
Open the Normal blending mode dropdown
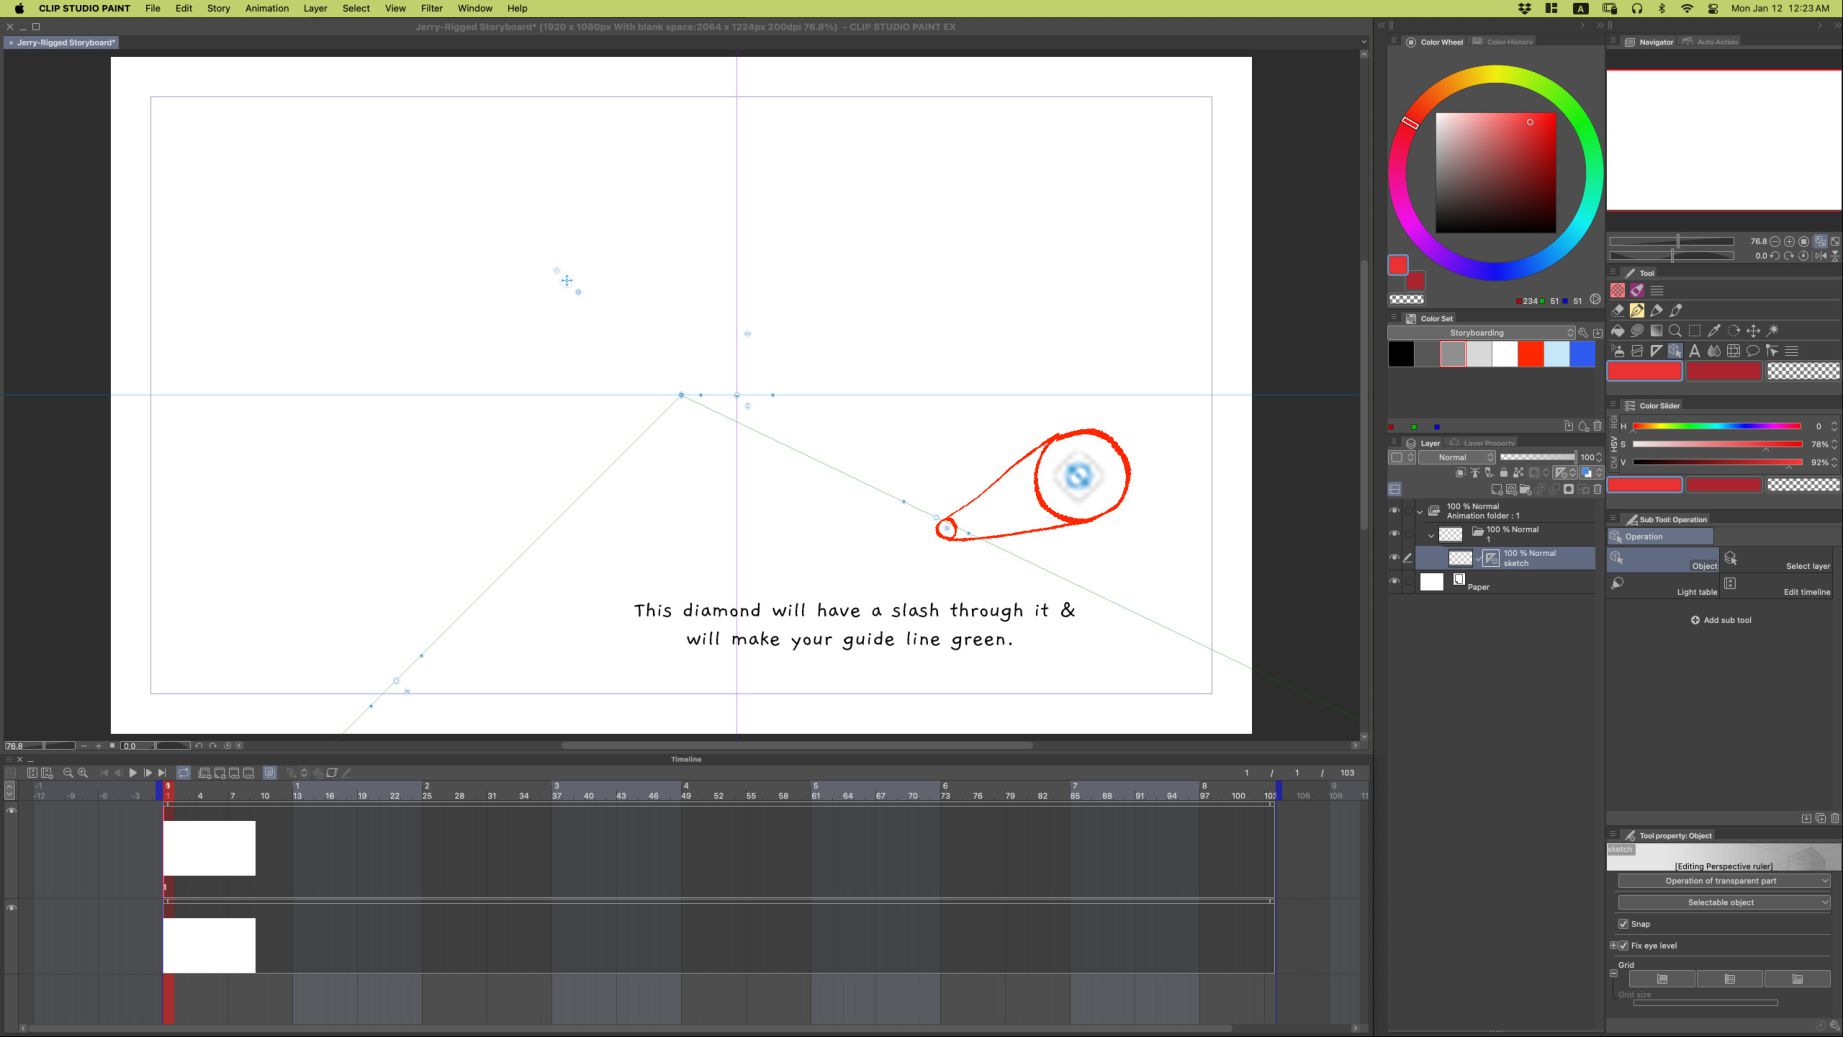[1457, 457]
